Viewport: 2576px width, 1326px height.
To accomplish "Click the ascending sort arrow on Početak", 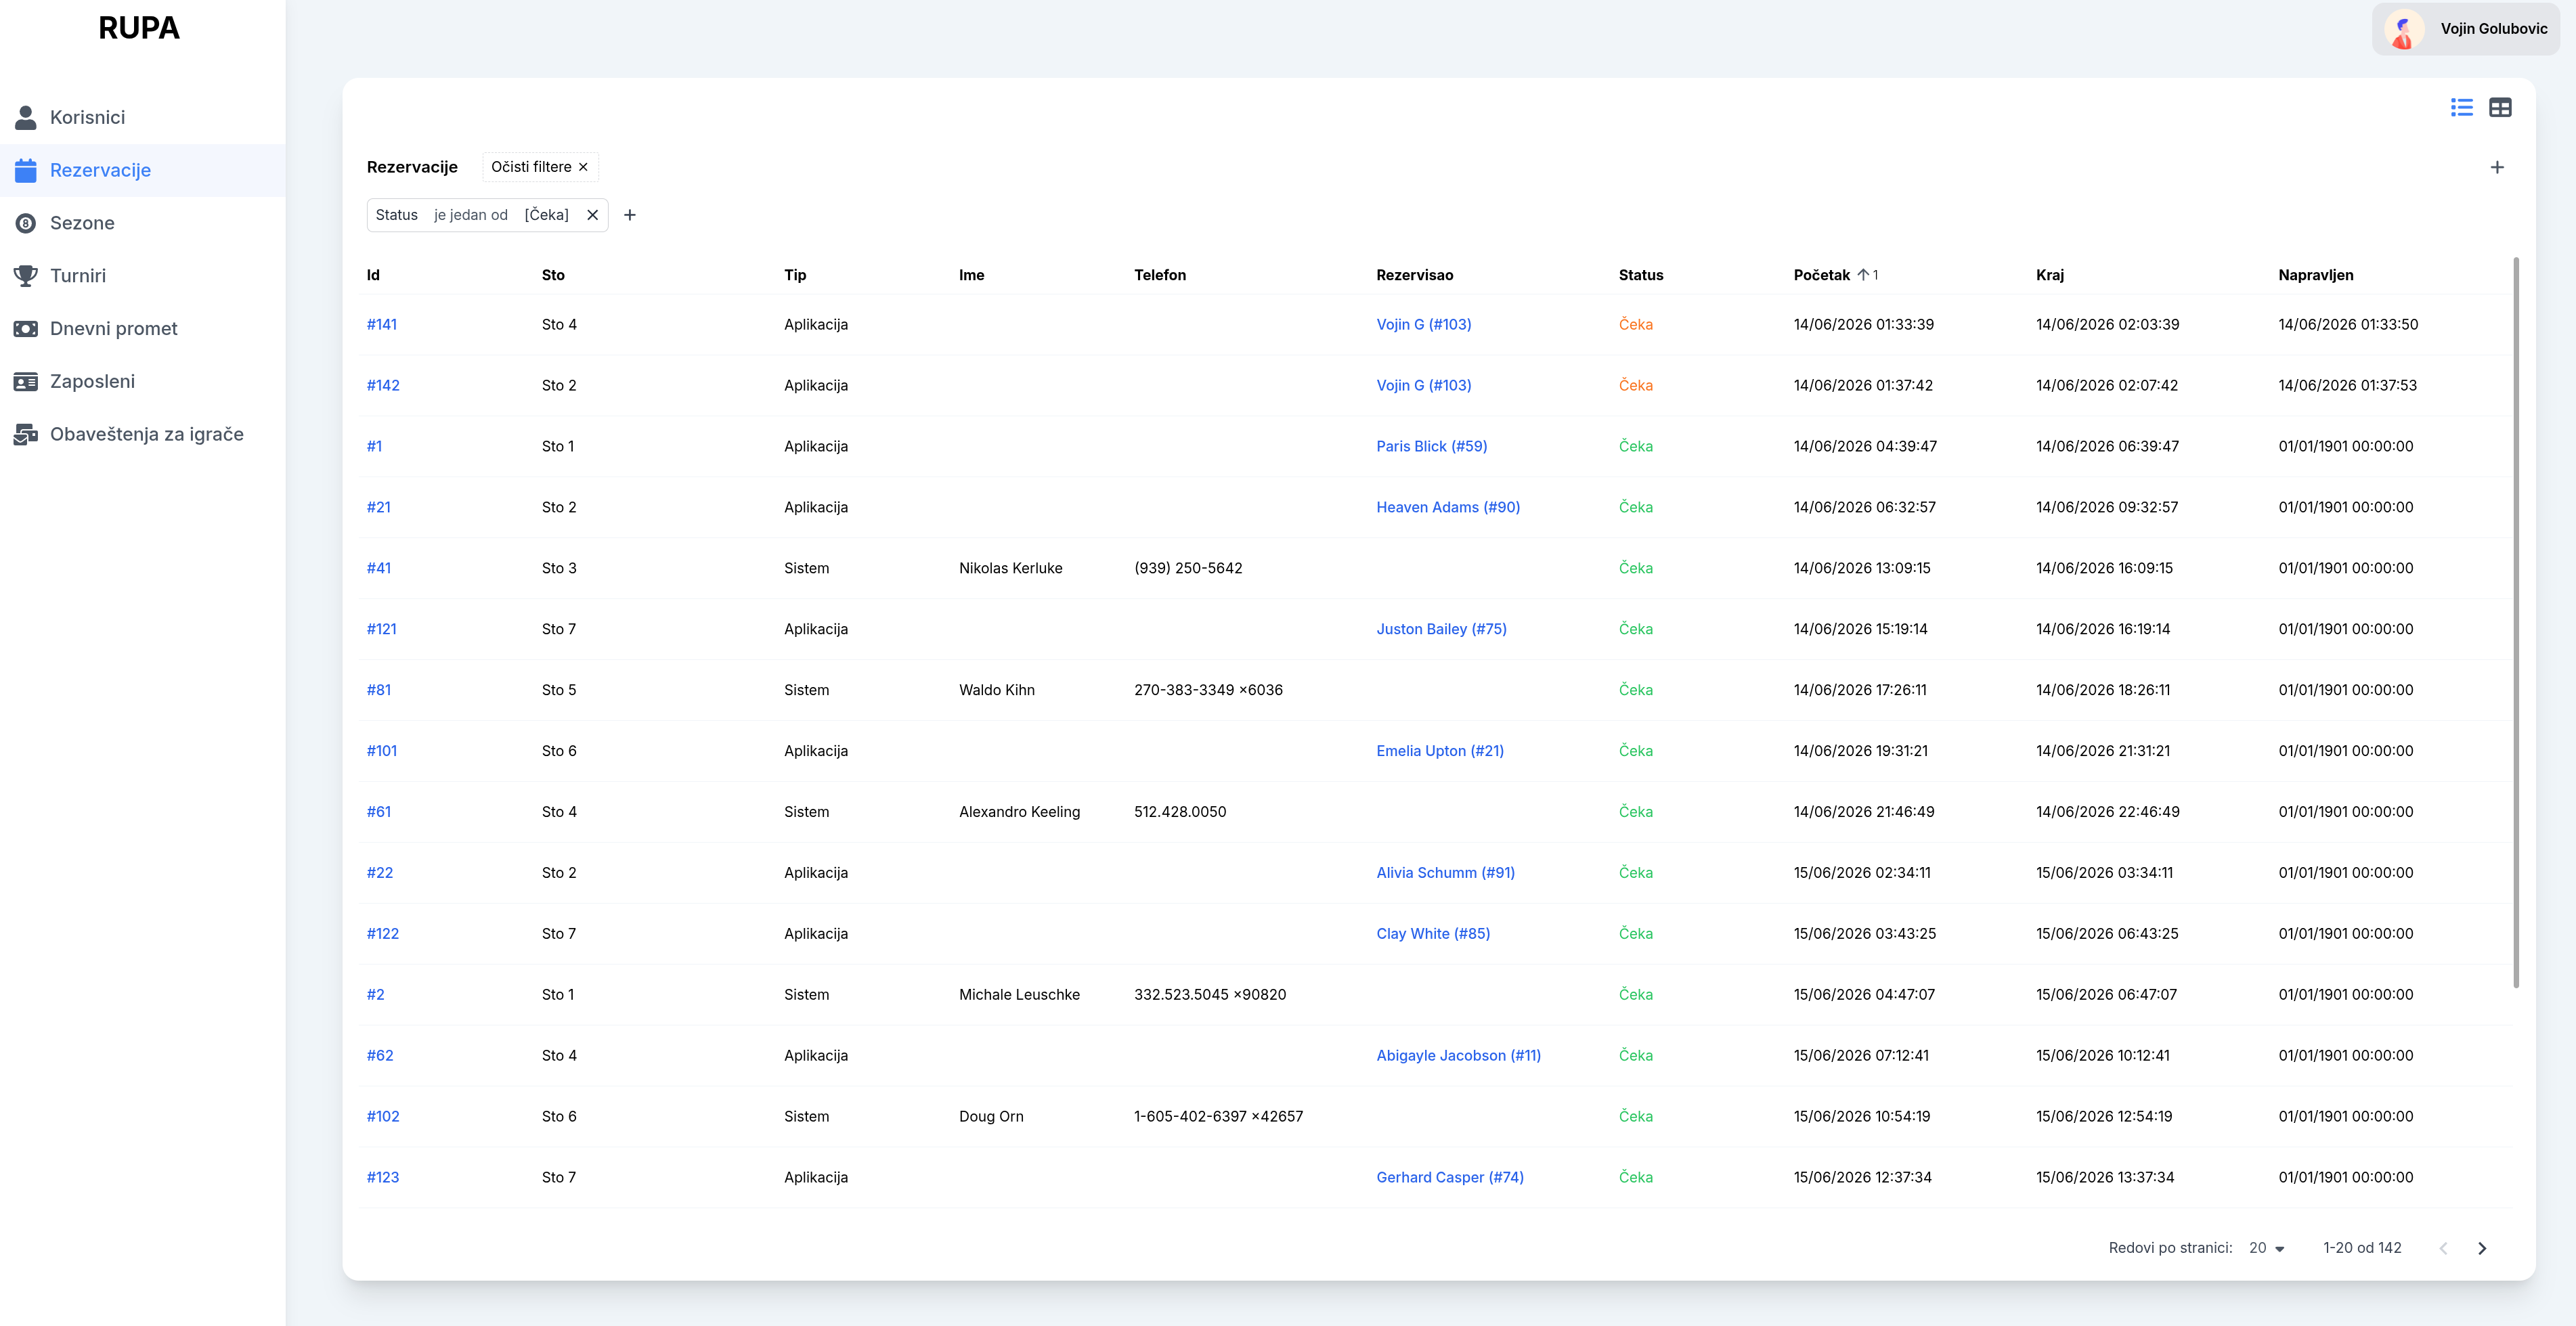I will click(x=1863, y=275).
